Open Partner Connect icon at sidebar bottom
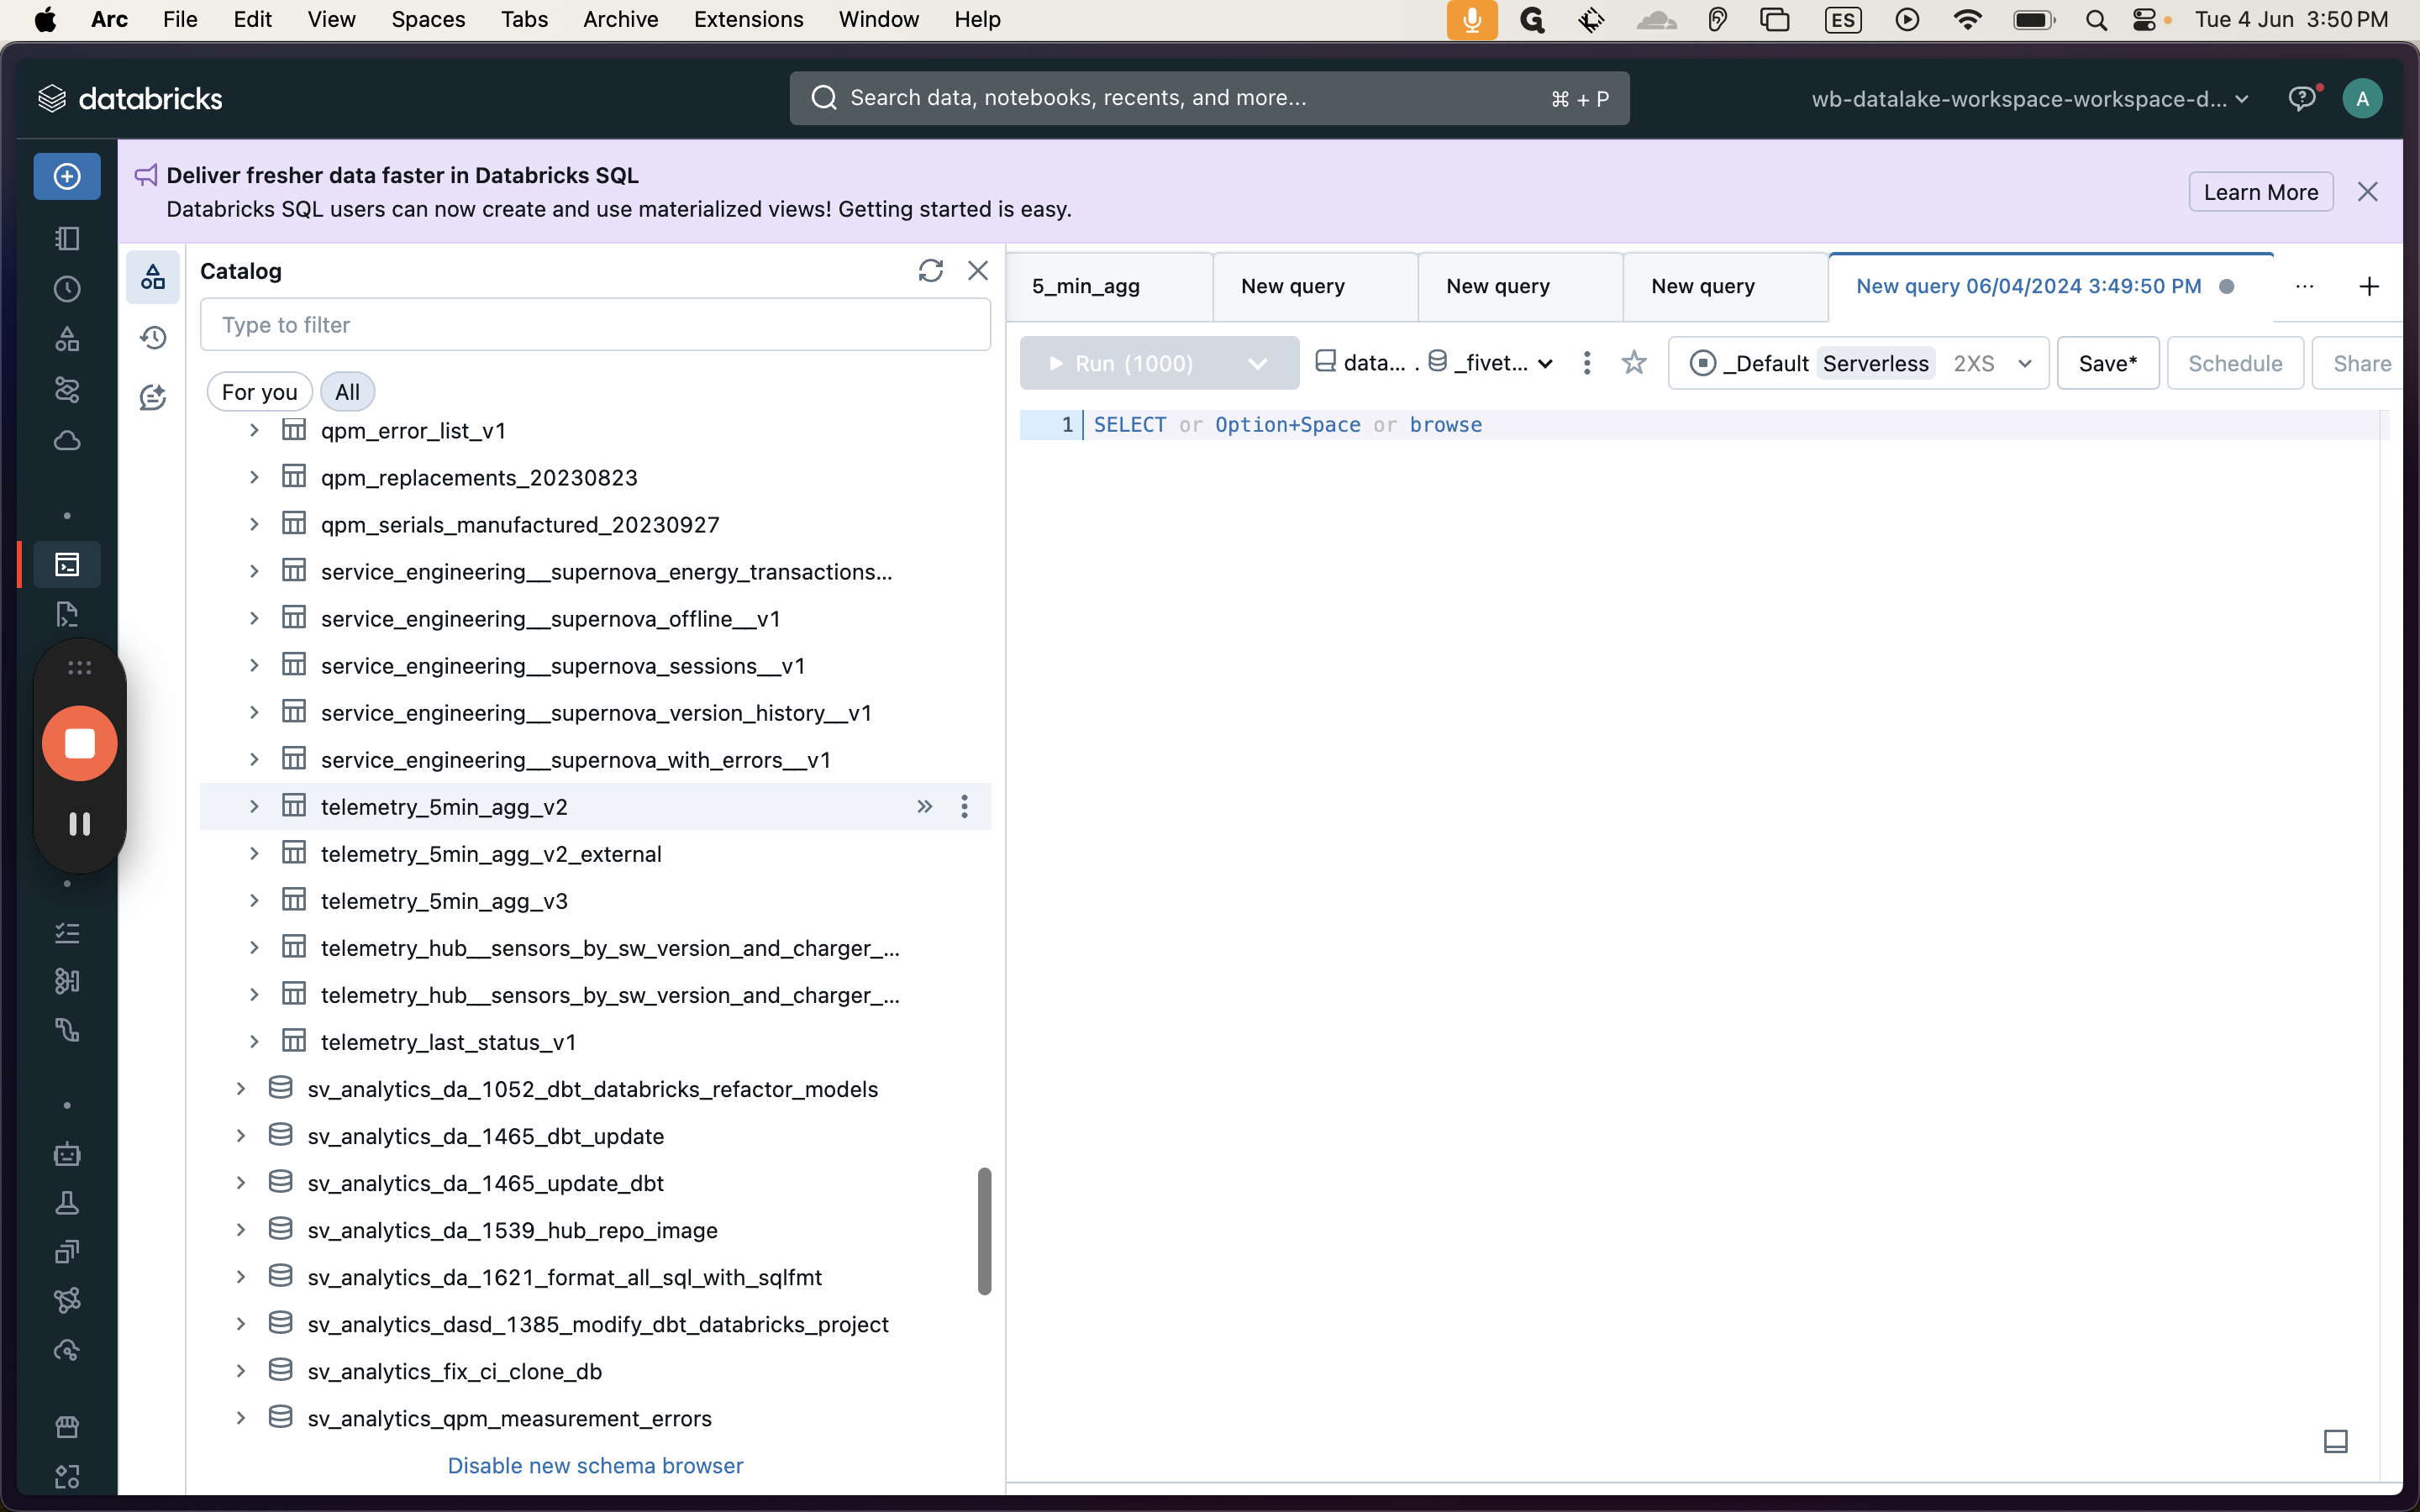The width and height of the screenshot is (2420, 1512). [67, 1476]
